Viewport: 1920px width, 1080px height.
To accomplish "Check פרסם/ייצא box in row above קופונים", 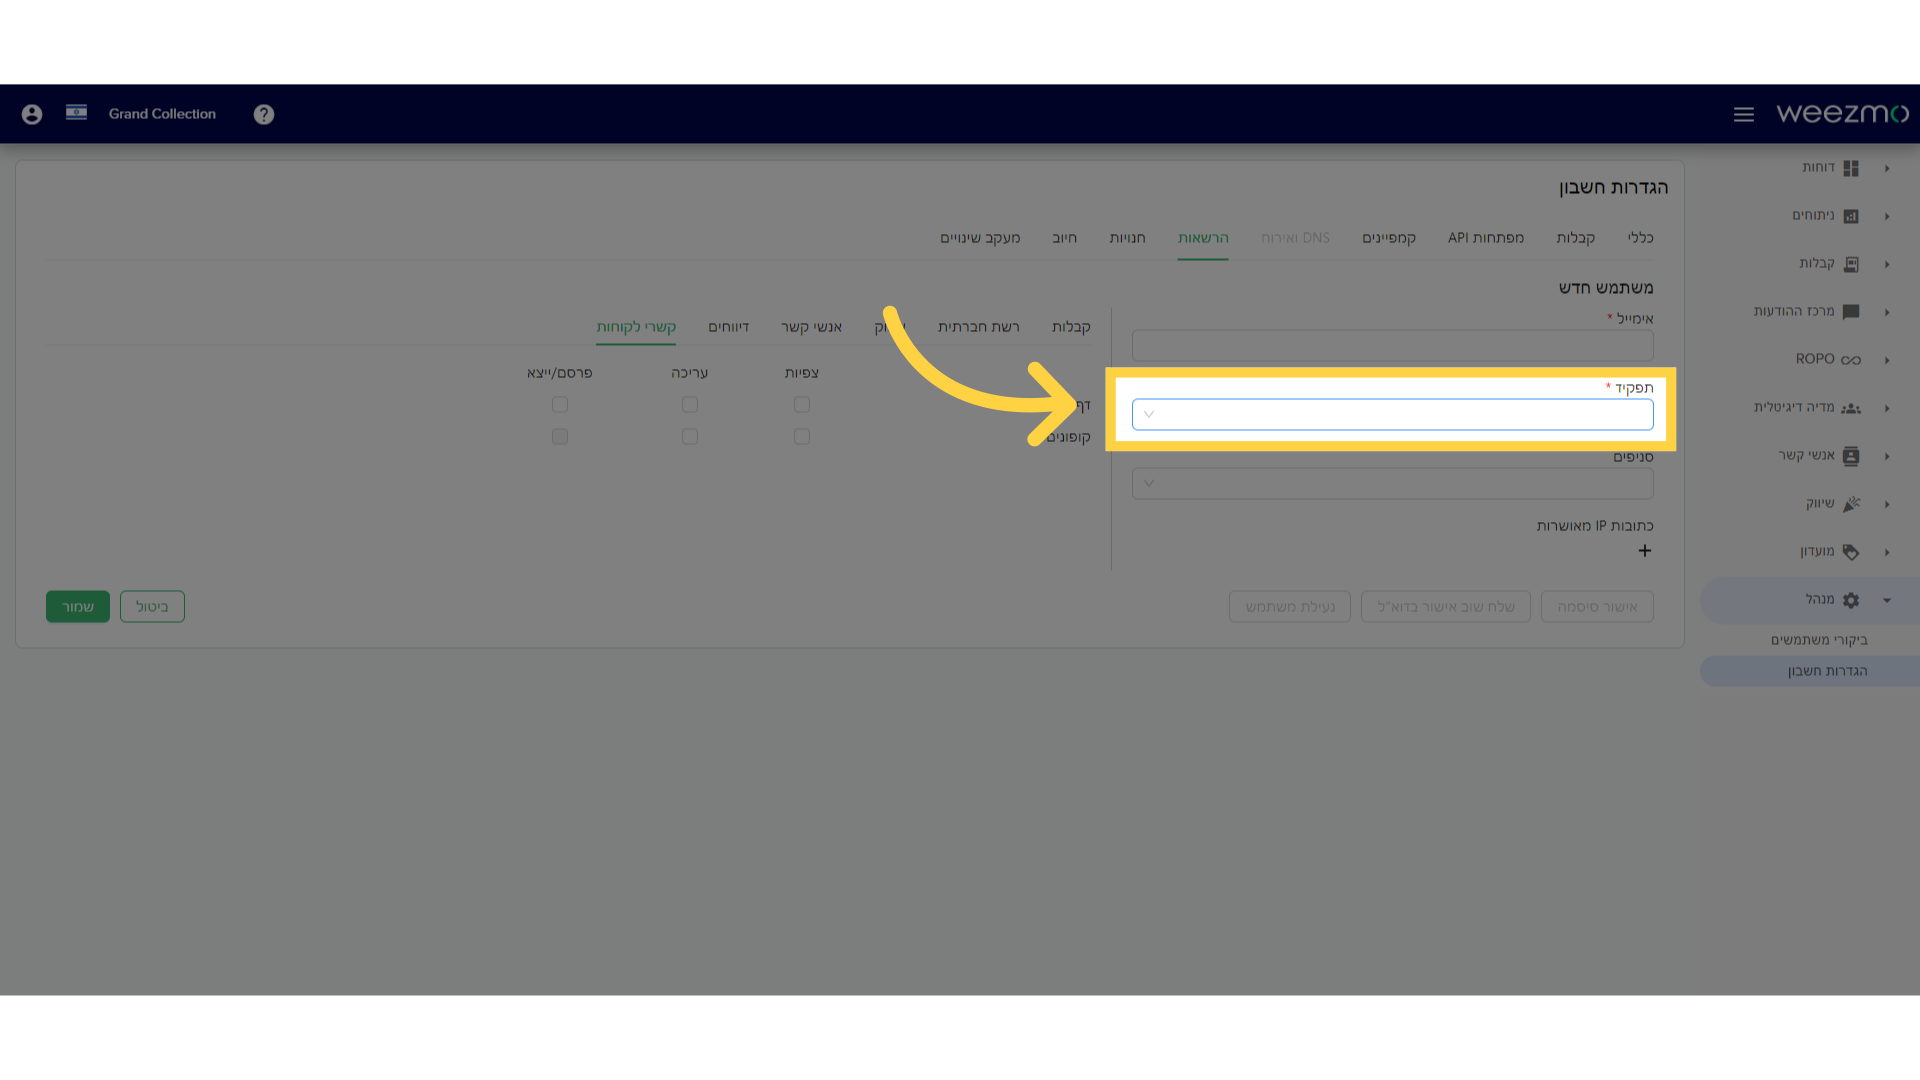I will [x=560, y=405].
